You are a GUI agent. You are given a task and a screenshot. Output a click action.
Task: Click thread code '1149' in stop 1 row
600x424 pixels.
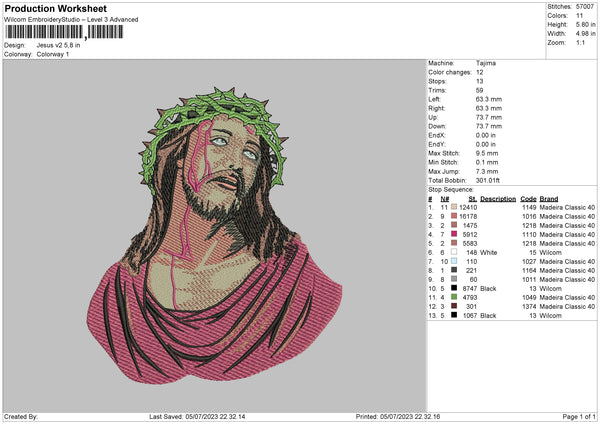529,207
